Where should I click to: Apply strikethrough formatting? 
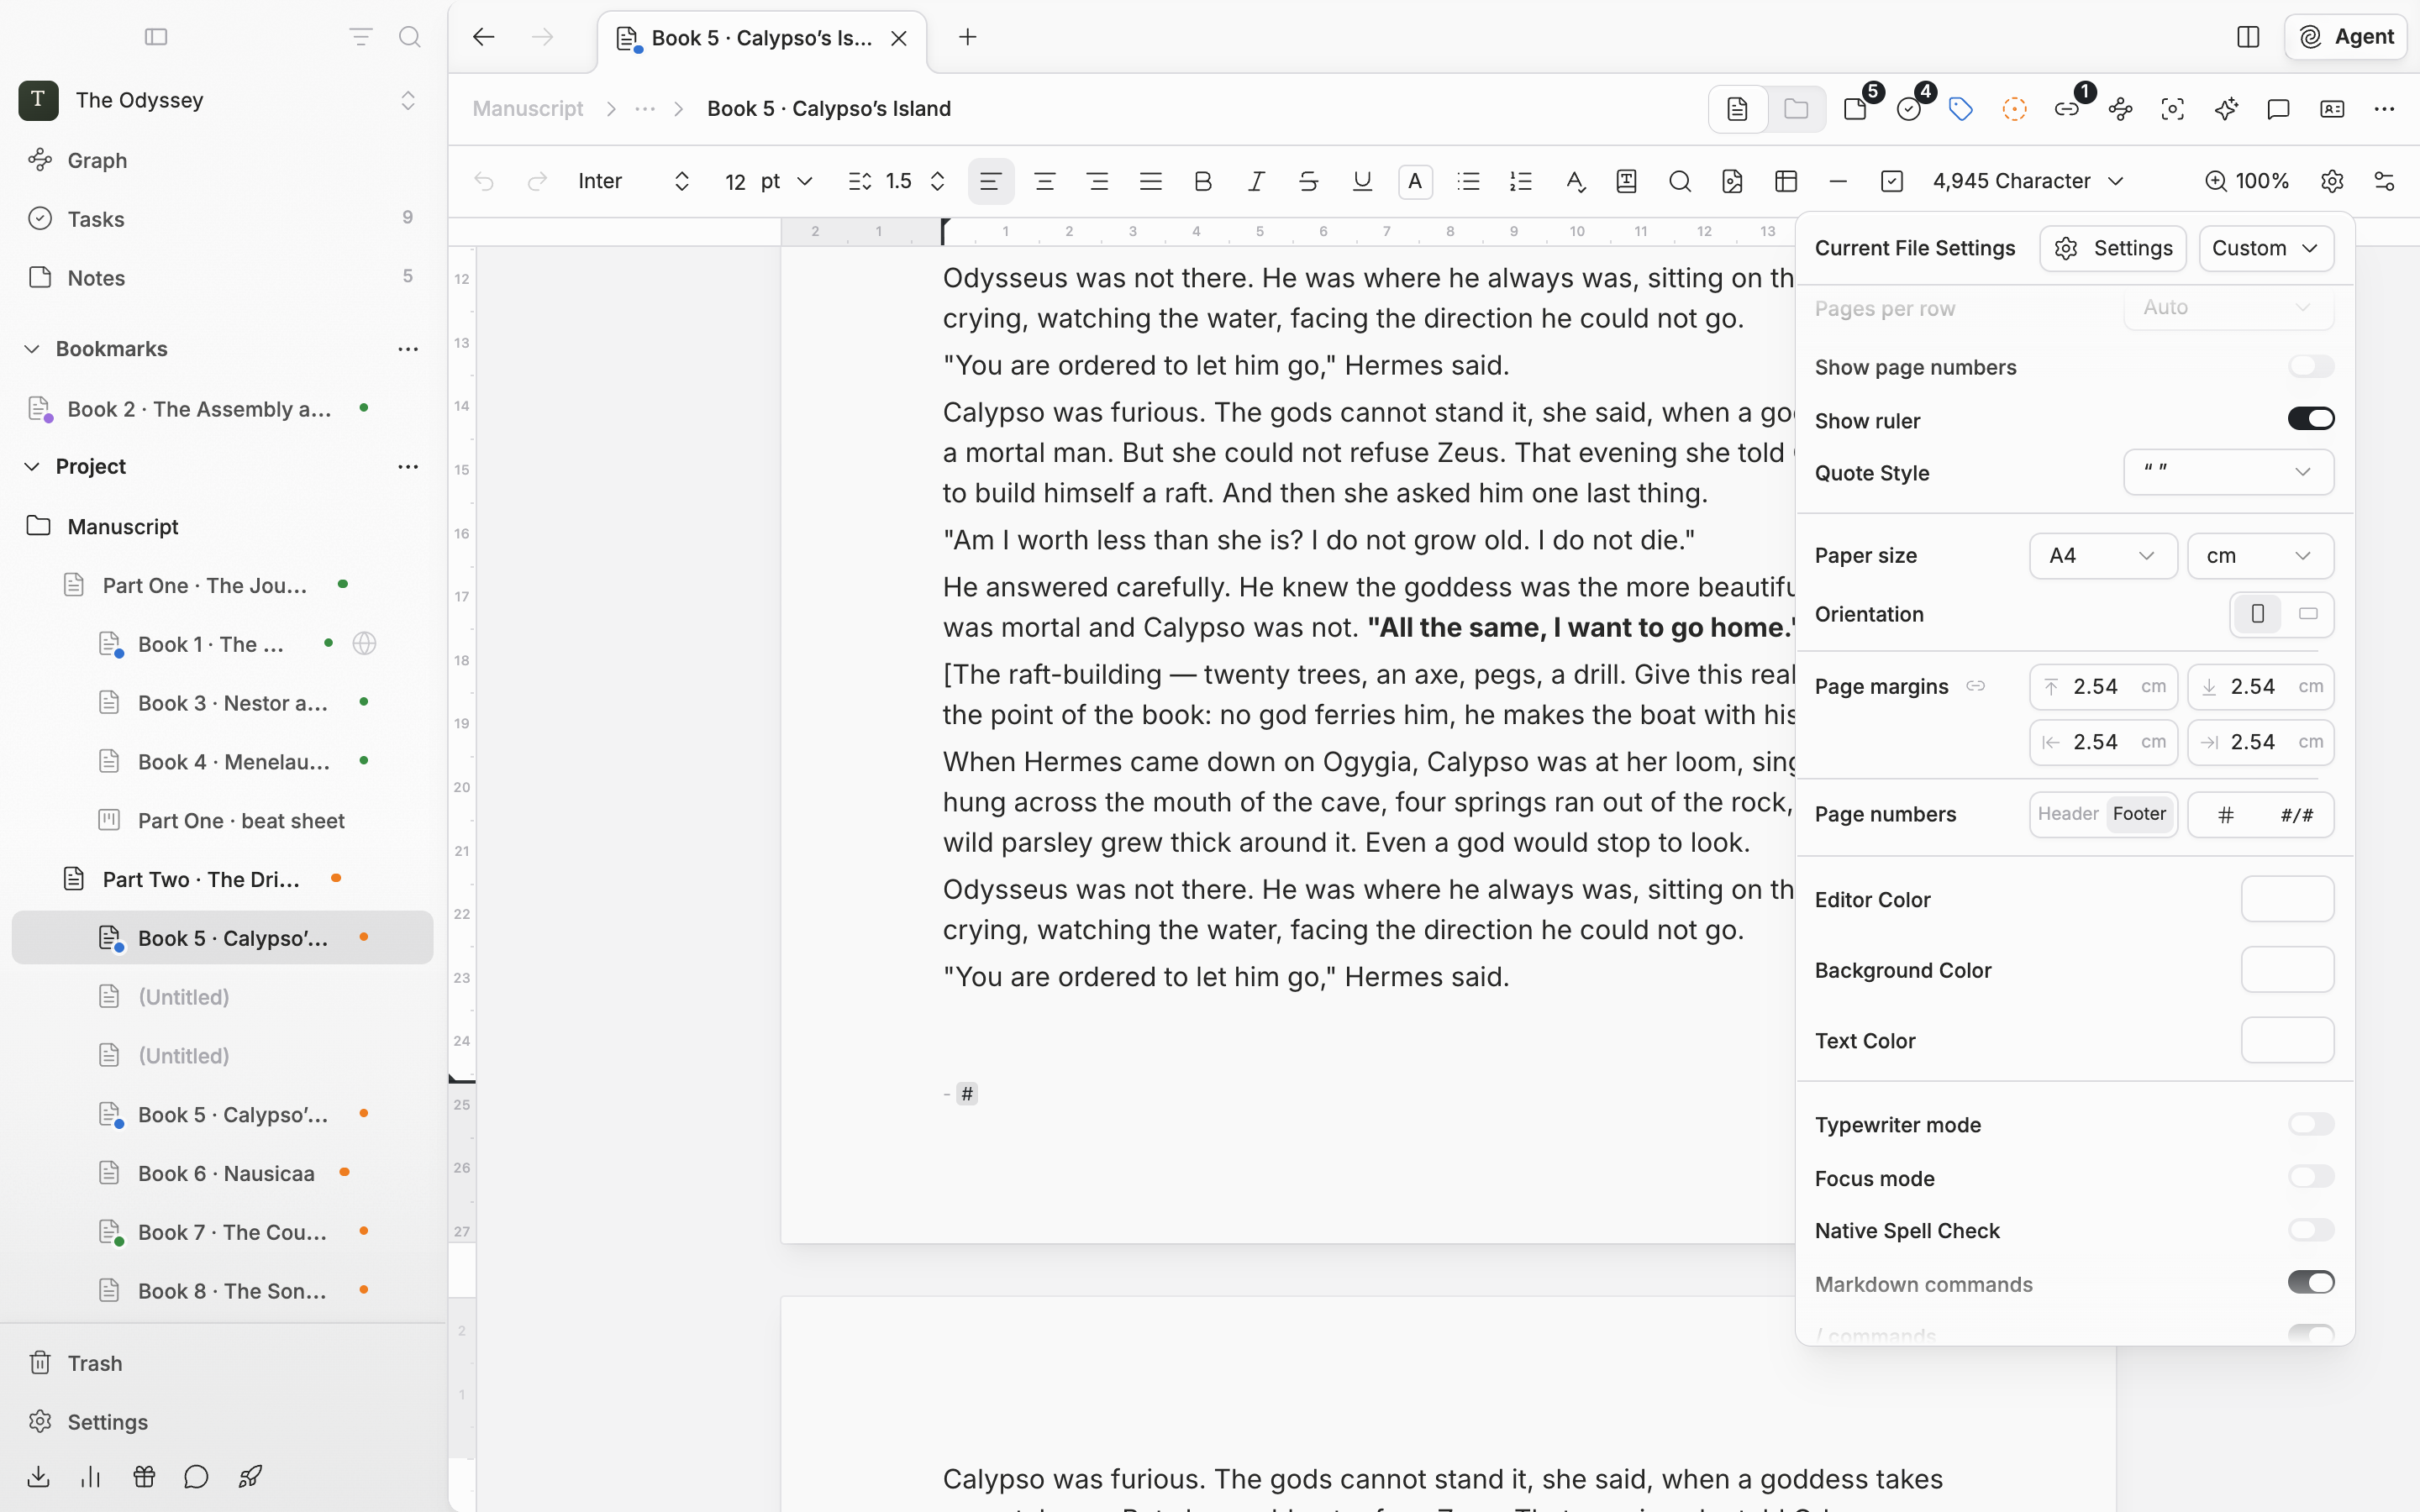point(1308,181)
